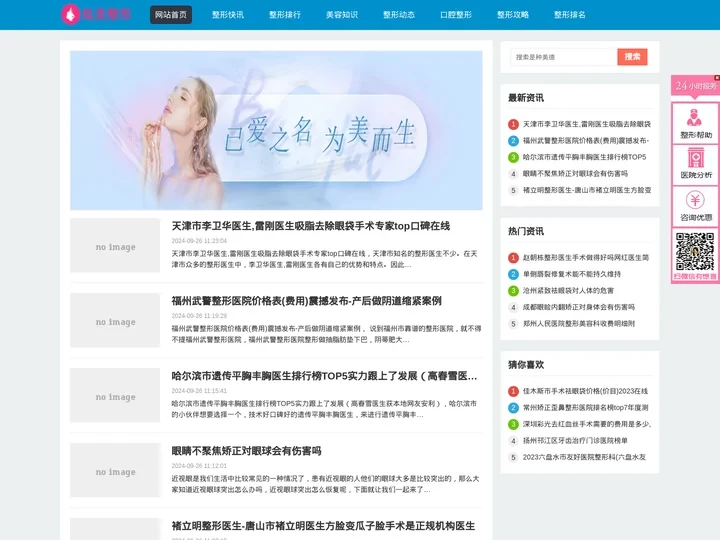Open 热门资讯 item 郑州人民医院整形美容科

579,324
